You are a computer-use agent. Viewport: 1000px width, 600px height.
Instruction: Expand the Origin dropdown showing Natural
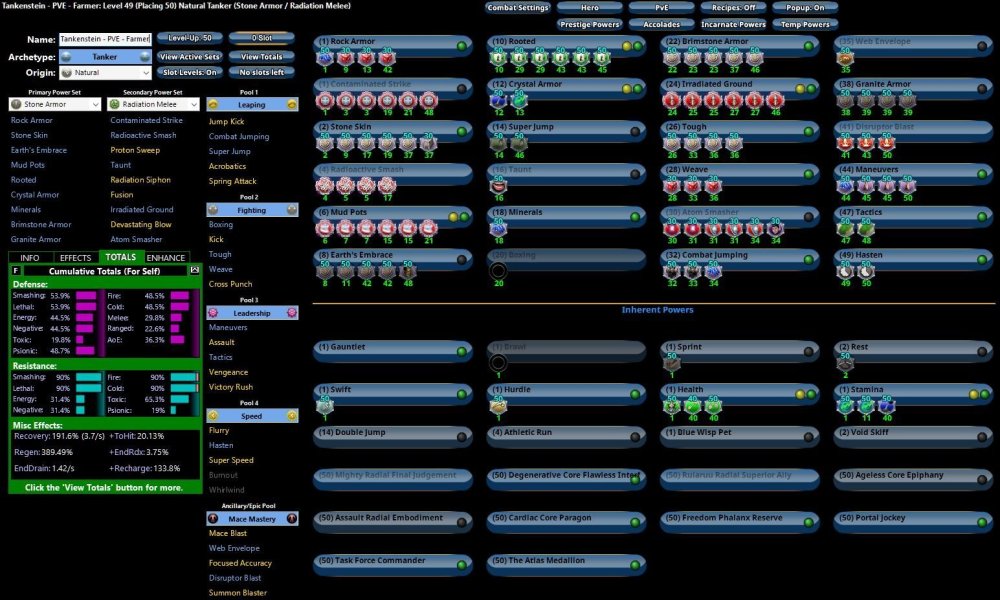105,73
